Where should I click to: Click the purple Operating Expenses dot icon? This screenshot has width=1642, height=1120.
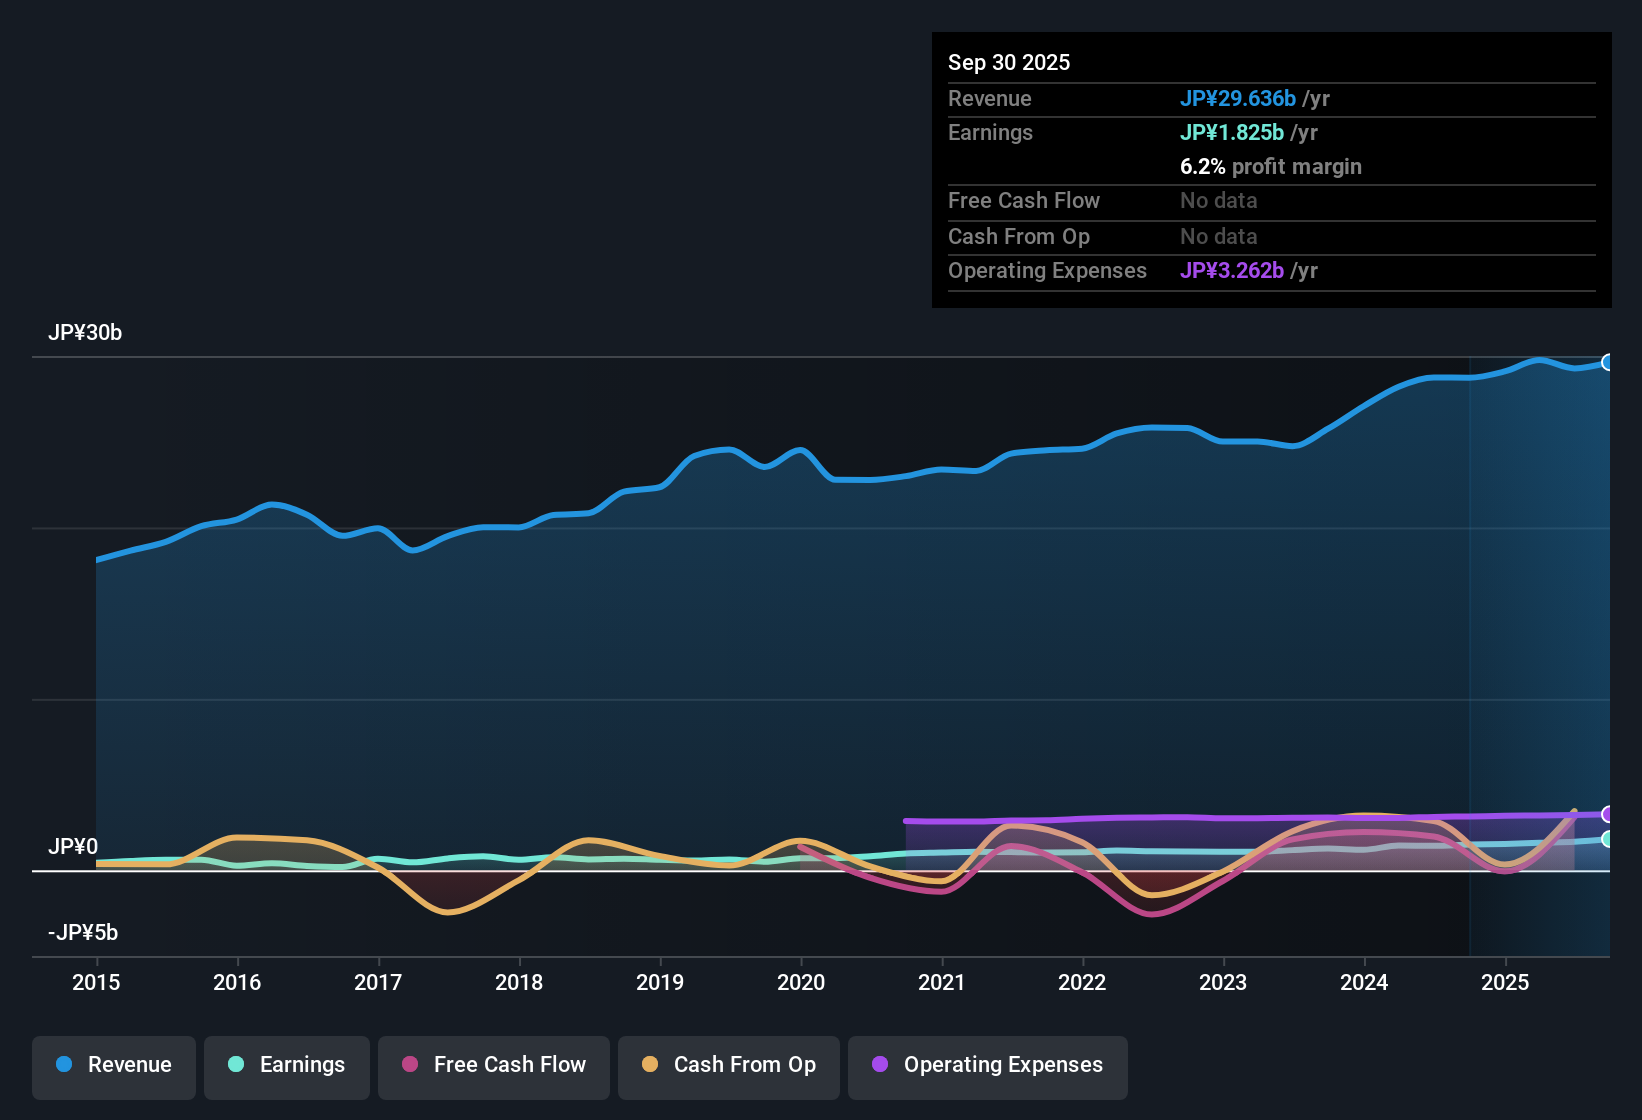878,1065
